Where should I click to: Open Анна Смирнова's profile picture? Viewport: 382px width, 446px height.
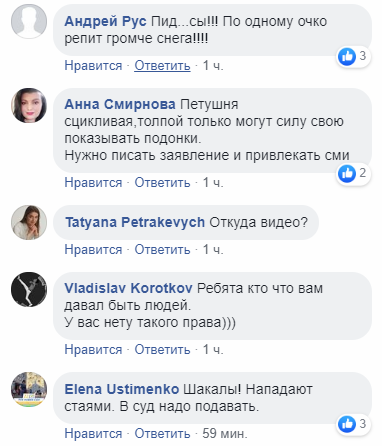29,106
